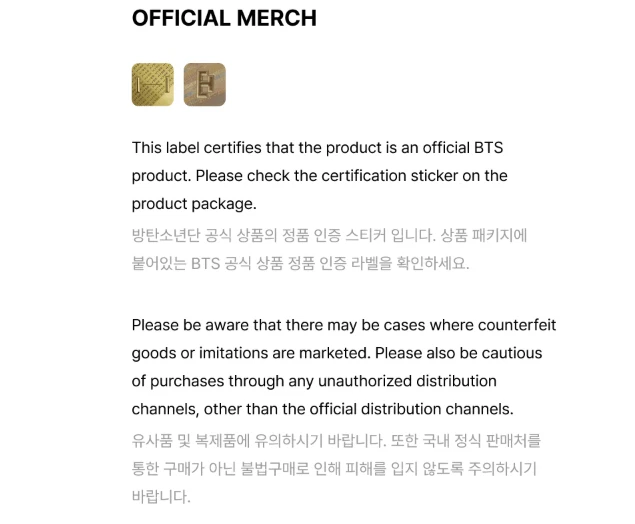Image resolution: width=635 pixels, height=524 pixels.
Task: Click the words 'product package.'
Action: pos(194,204)
